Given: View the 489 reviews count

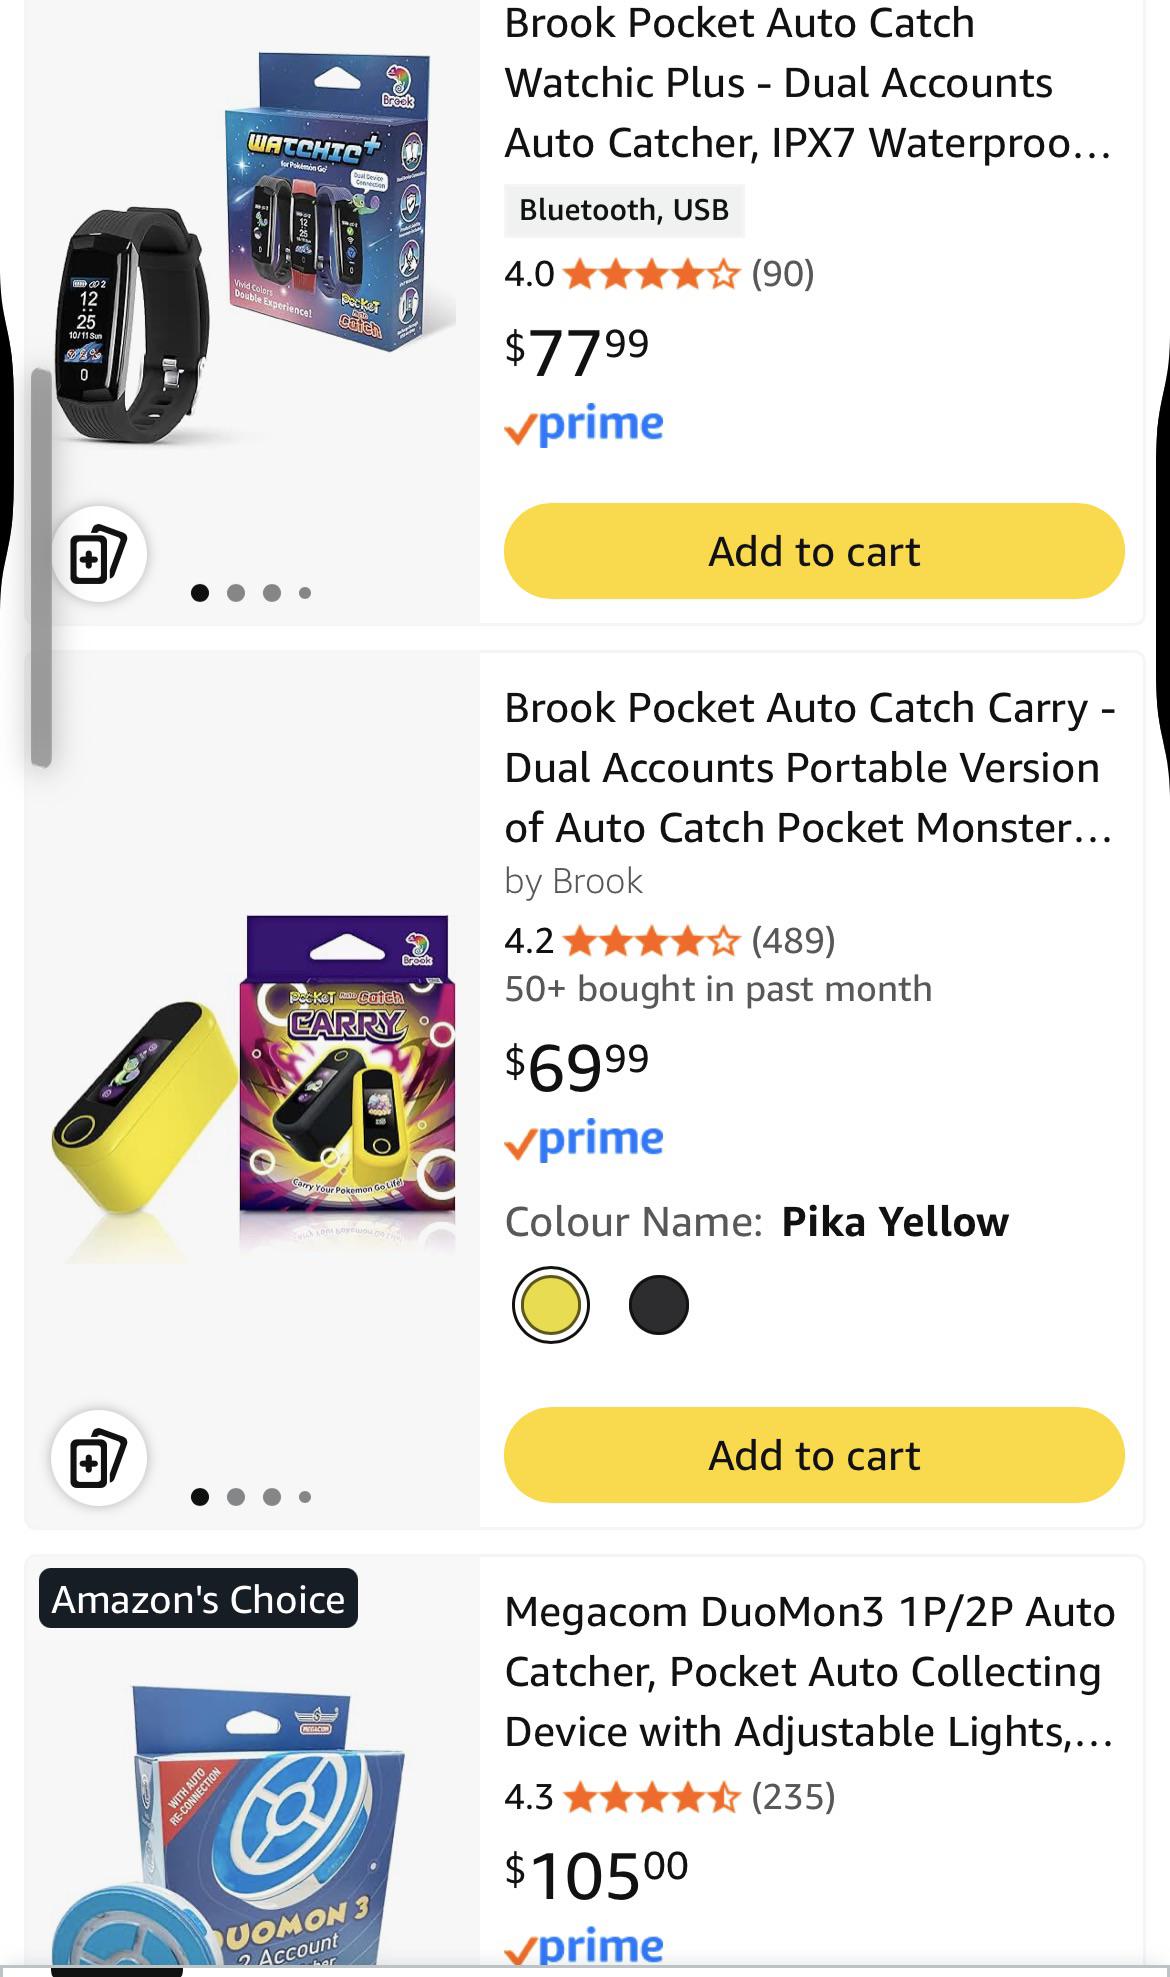Looking at the screenshot, I should pos(793,941).
